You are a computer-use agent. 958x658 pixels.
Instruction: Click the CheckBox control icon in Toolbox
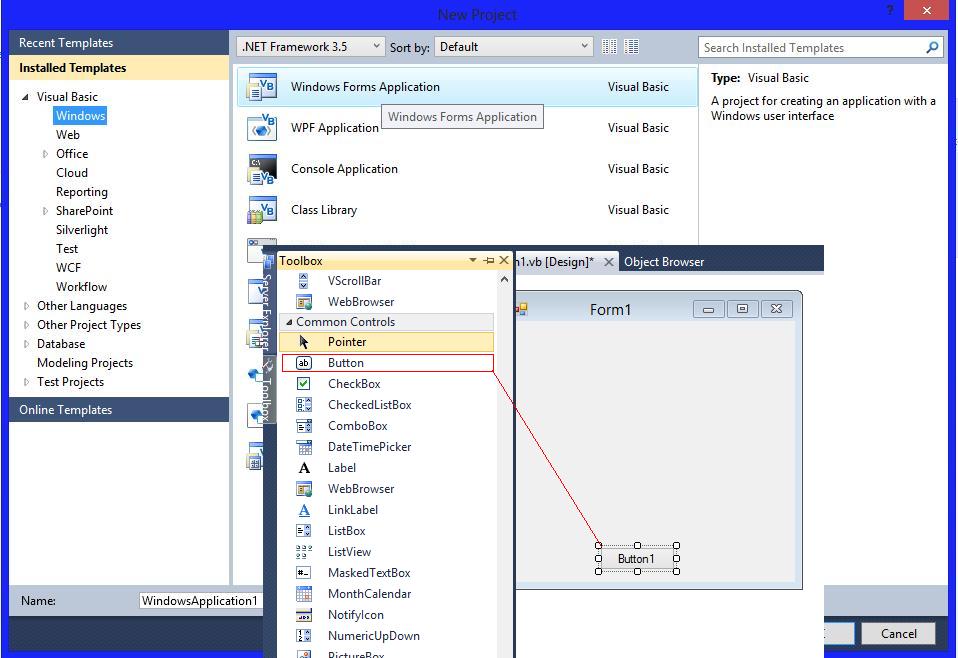click(304, 384)
